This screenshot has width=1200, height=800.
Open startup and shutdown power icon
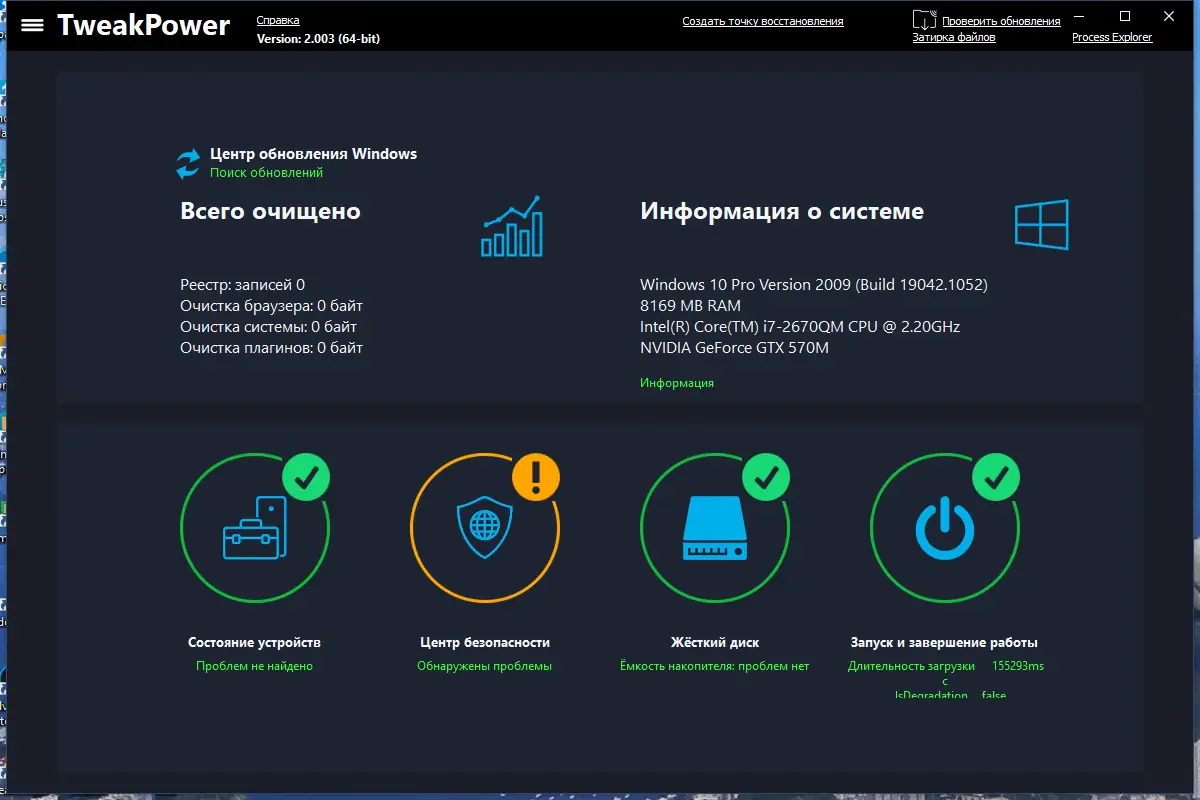click(x=944, y=530)
